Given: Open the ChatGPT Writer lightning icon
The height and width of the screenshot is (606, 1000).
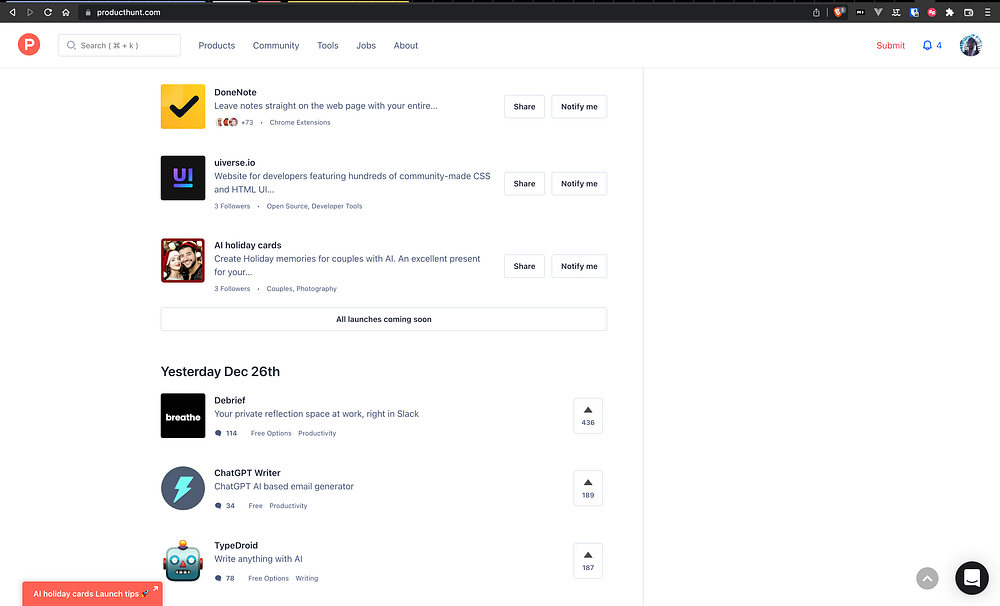Looking at the screenshot, I should (183, 488).
